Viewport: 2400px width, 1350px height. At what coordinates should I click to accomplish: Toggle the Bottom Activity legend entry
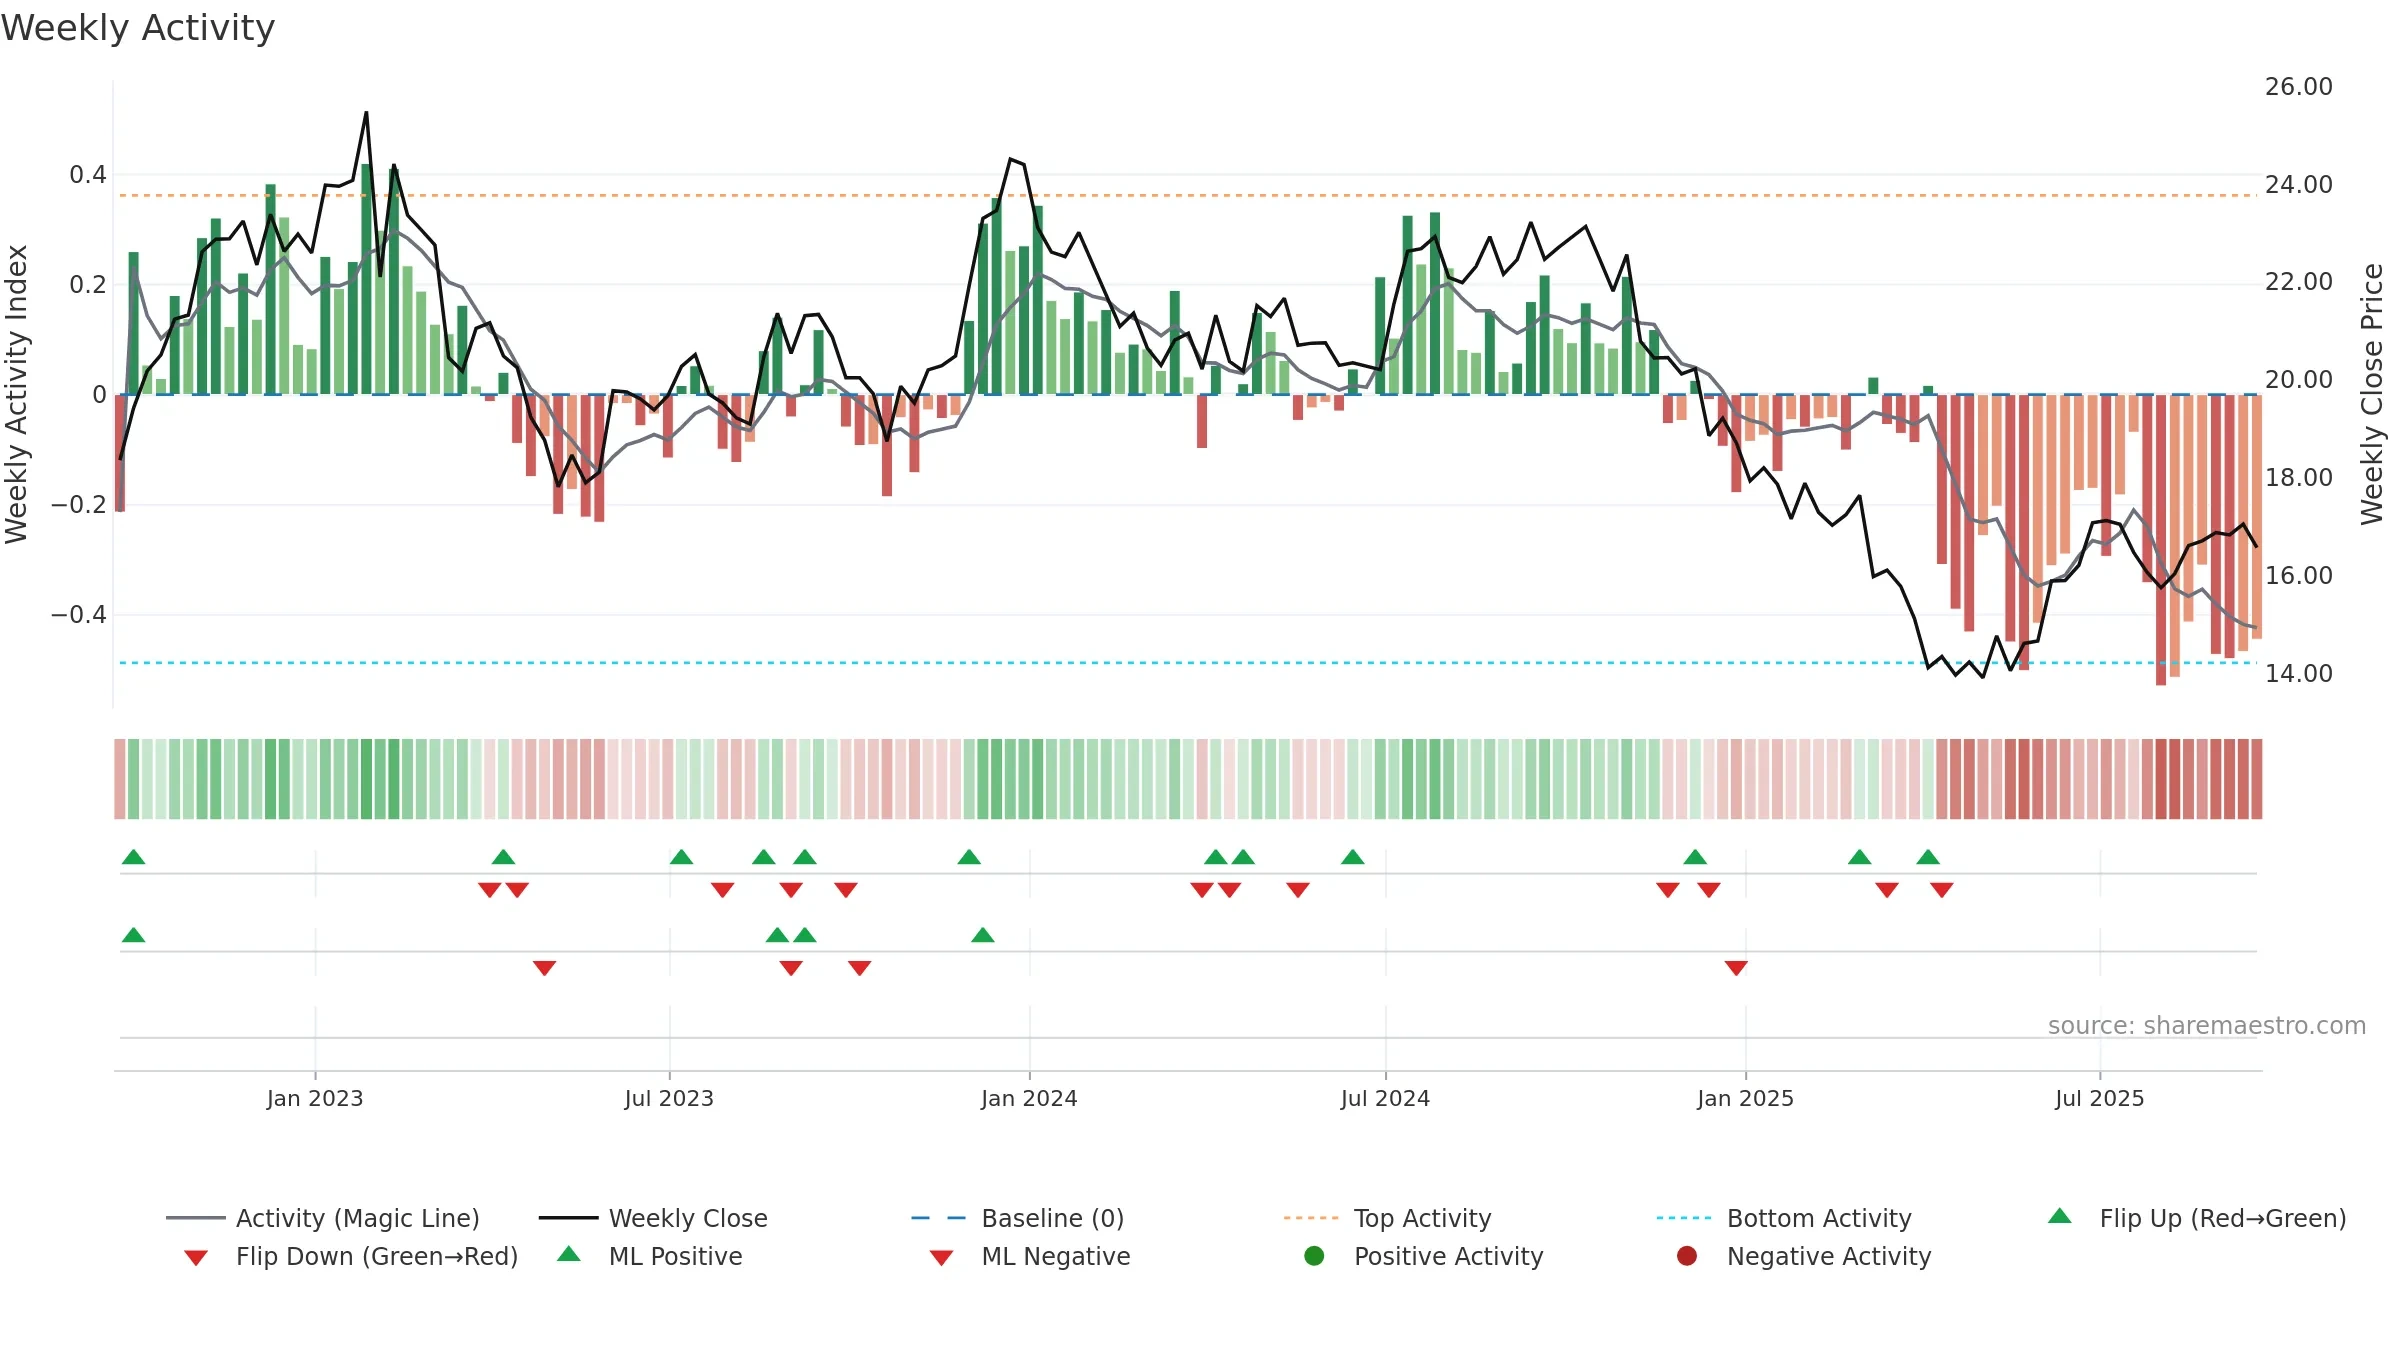click(x=1784, y=1218)
